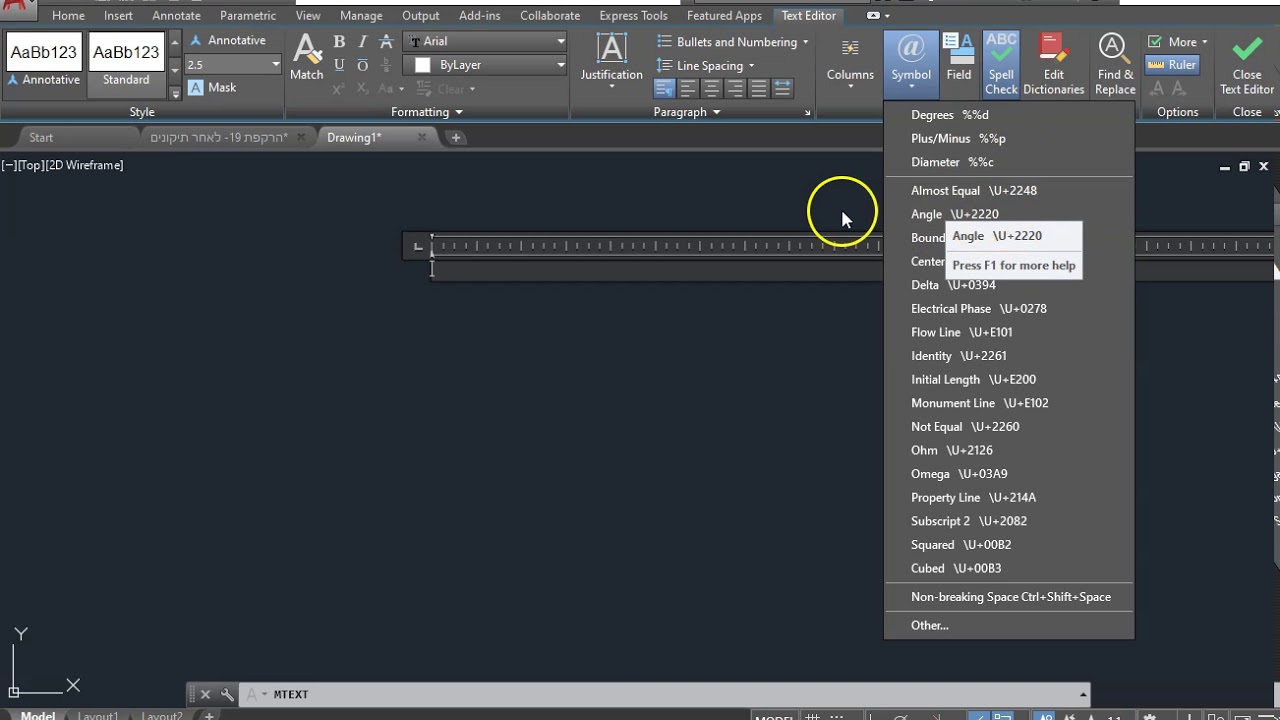Click the ByLayer white color swatch

pyautogui.click(x=422, y=65)
